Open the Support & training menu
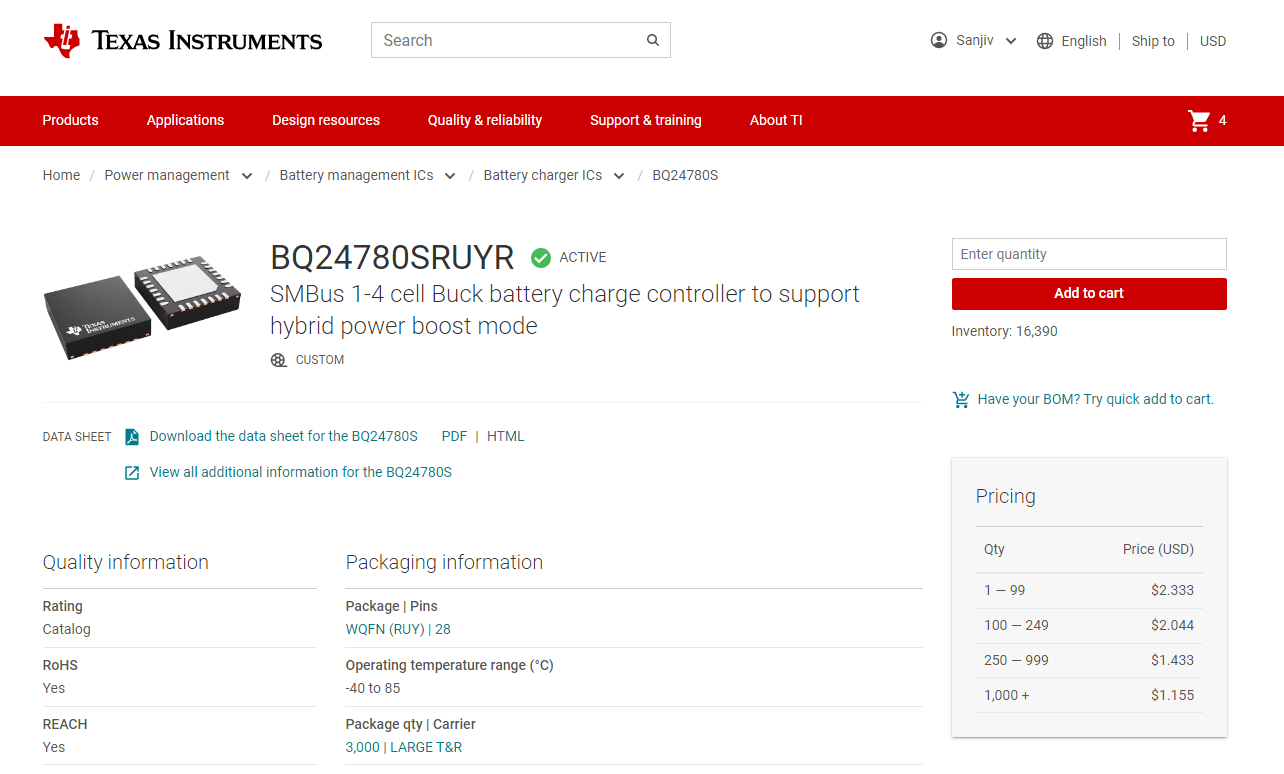The width and height of the screenshot is (1284, 774). coord(646,120)
